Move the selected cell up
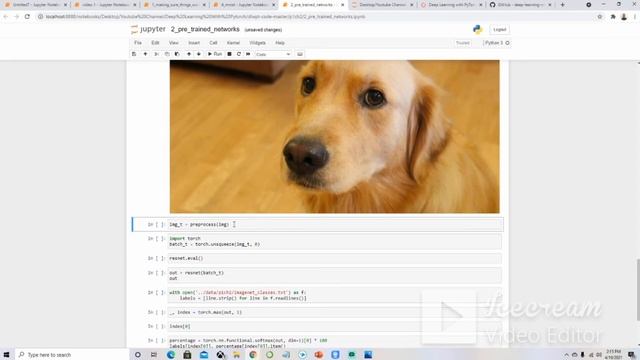Image resolution: width=640 pixels, height=360 pixels. point(189,54)
